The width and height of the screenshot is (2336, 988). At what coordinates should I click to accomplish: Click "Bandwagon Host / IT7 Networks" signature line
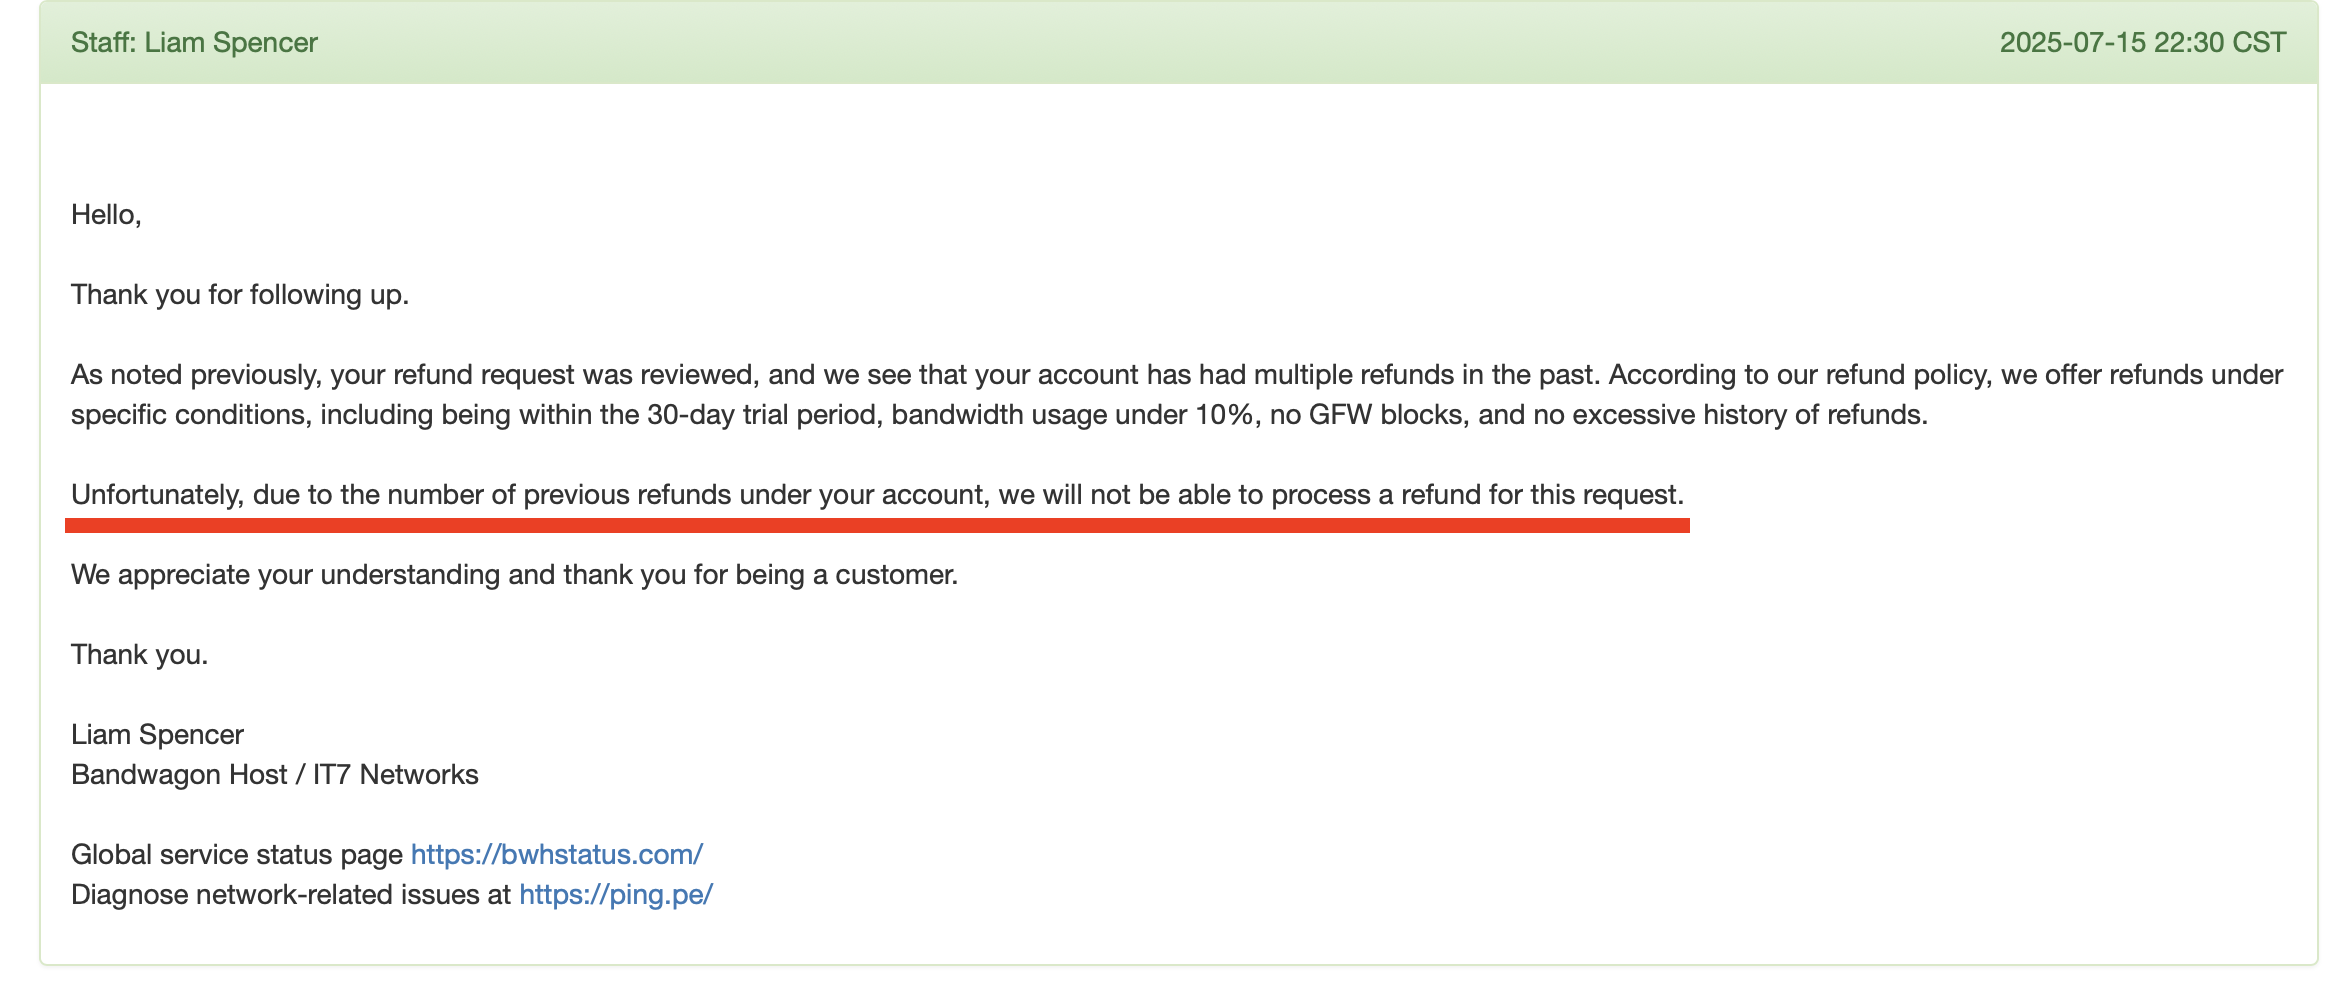click(x=274, y=774)
